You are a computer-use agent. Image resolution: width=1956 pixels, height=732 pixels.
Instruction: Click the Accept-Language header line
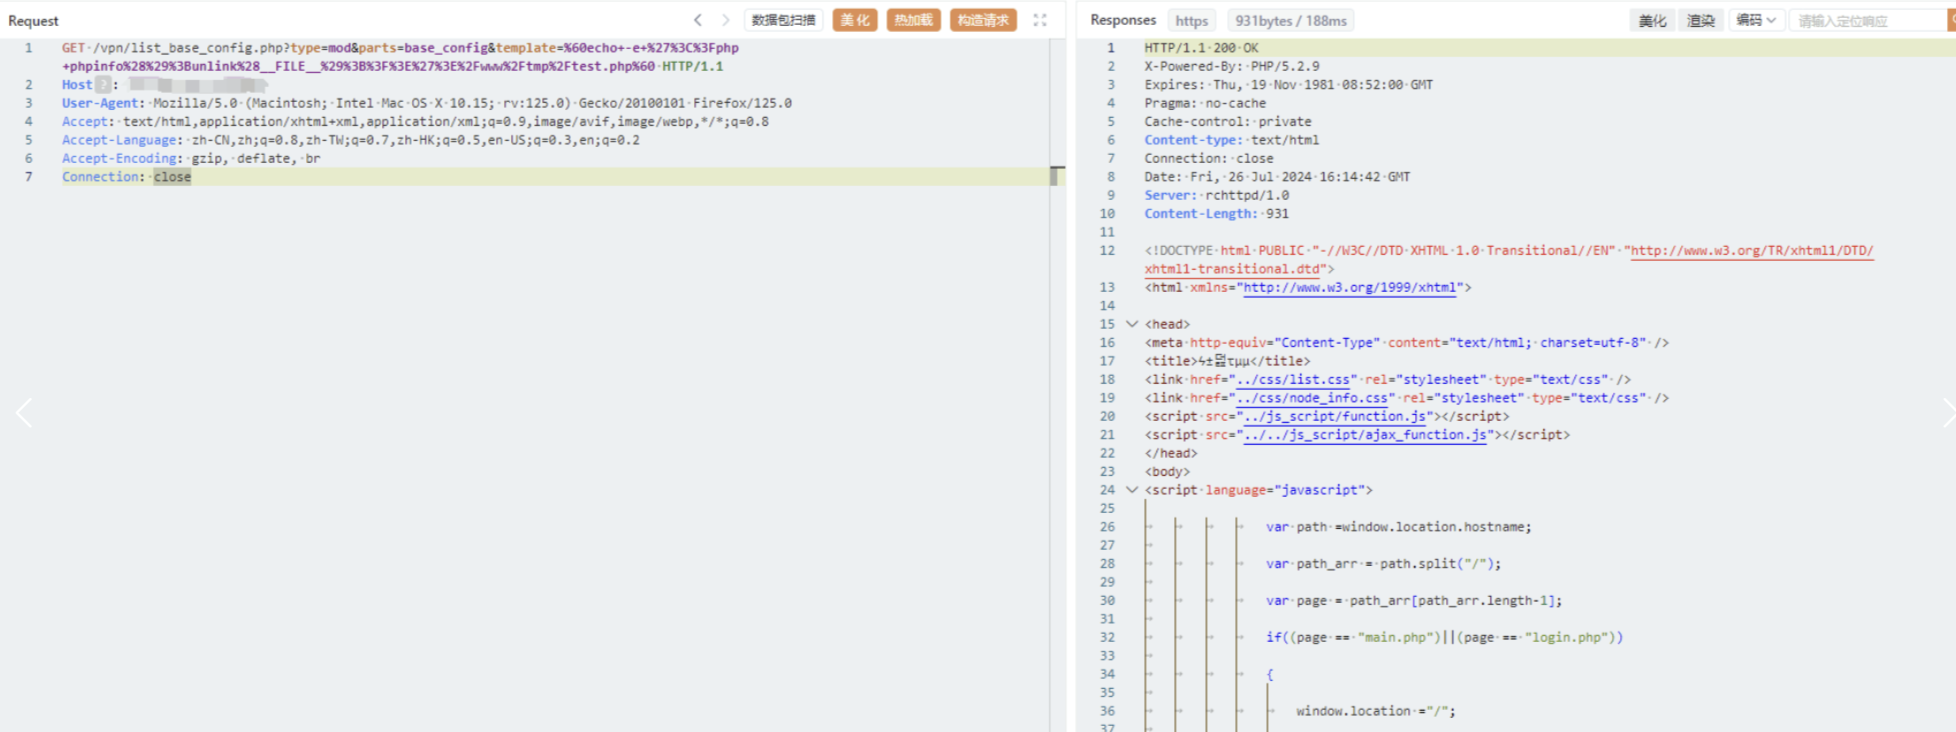pyautogui.click(x=351, y=140)
